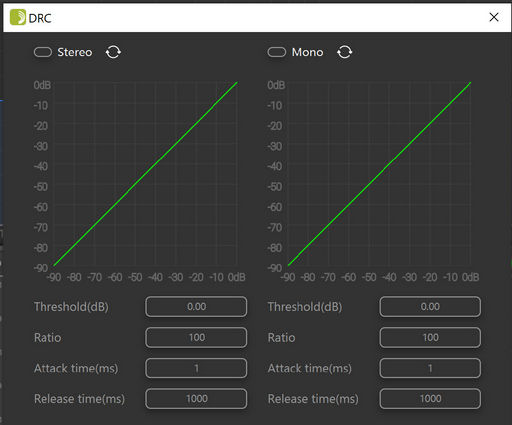Click the Mono label text
The width and height of the screenshot is (512, 425).
[x=307, y=52]
